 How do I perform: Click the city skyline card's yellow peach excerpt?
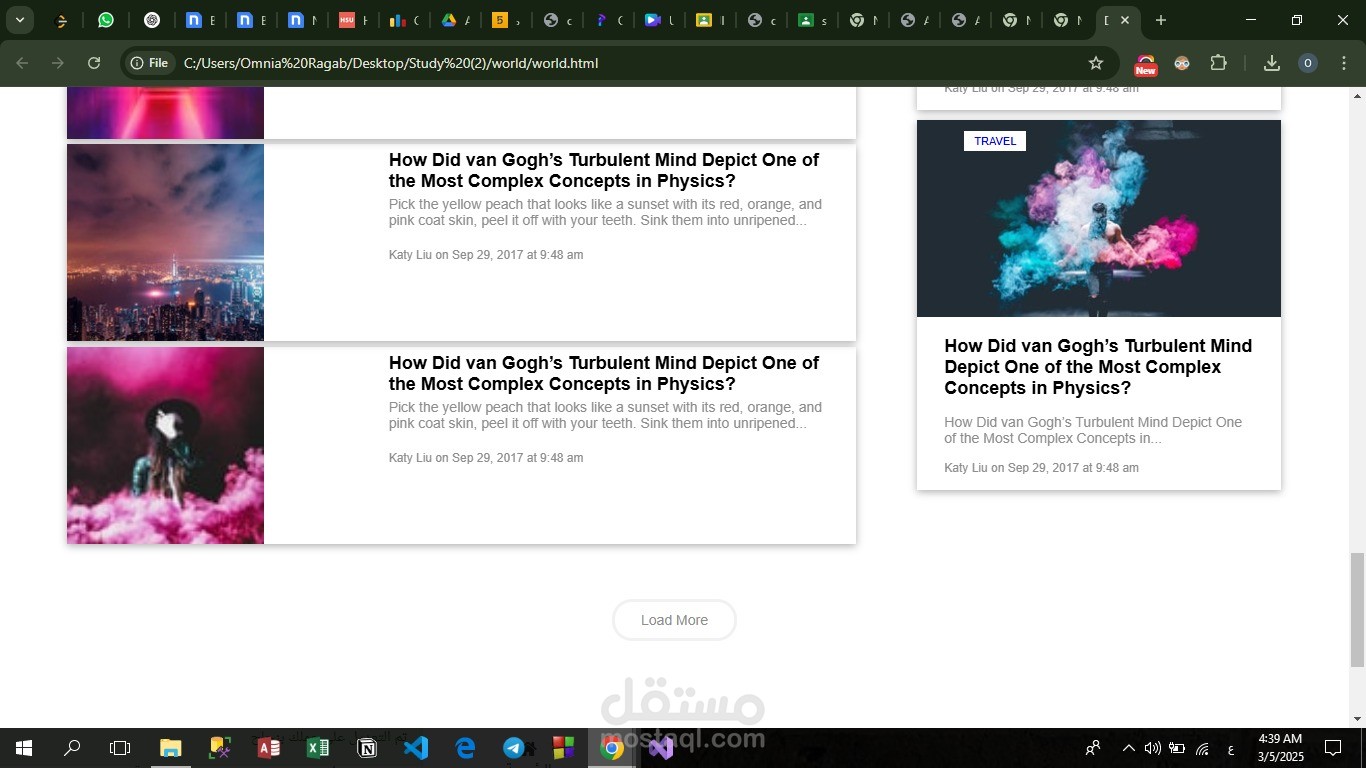click(605, 212)
